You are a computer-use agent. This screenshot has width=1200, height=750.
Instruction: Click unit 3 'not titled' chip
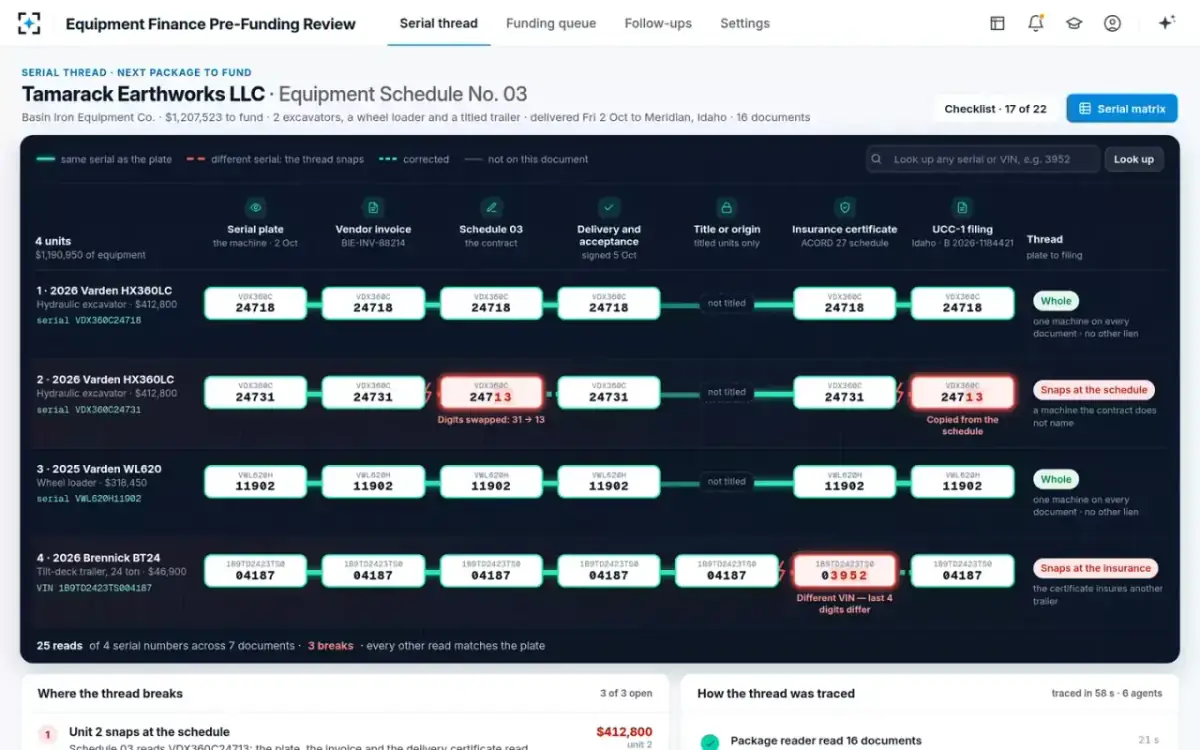click(x=726, y=481)
